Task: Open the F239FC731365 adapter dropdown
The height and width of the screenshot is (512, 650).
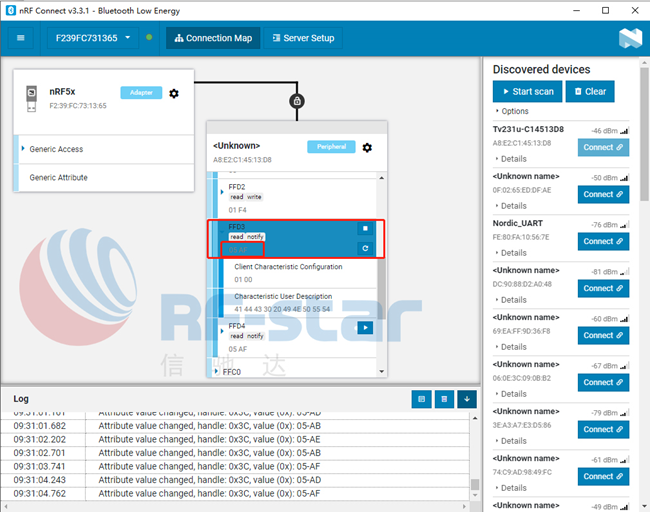Action: (x=93, y=38)
